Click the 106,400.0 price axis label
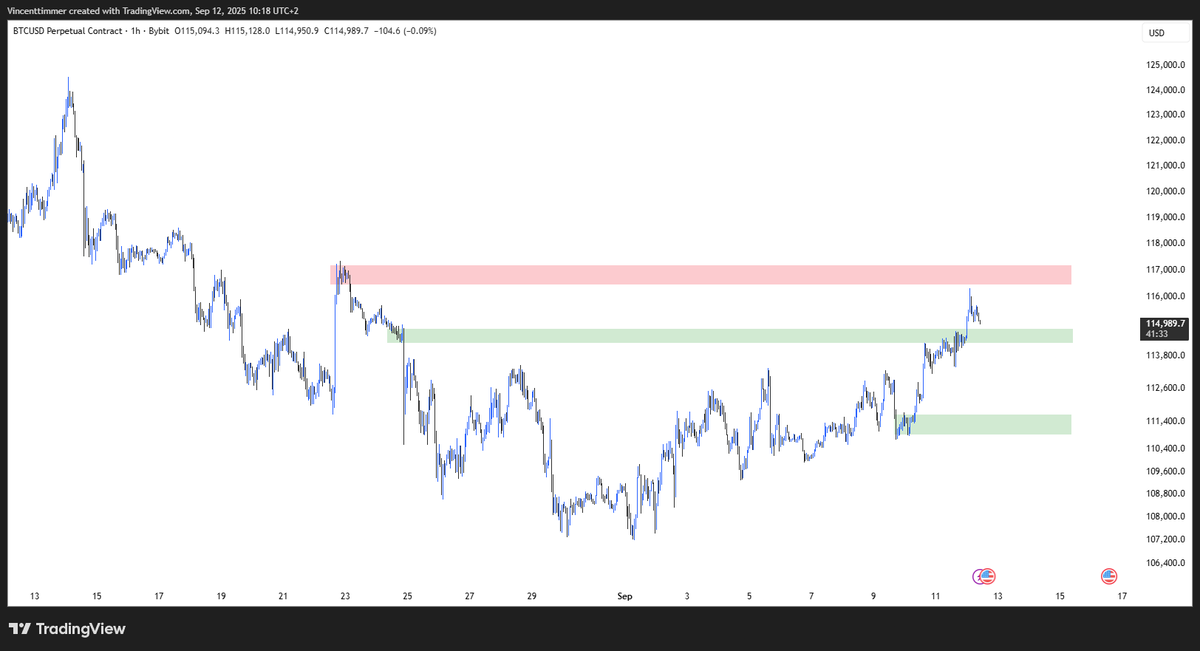Screen dimensions: 1200x651 [1167, 563]
